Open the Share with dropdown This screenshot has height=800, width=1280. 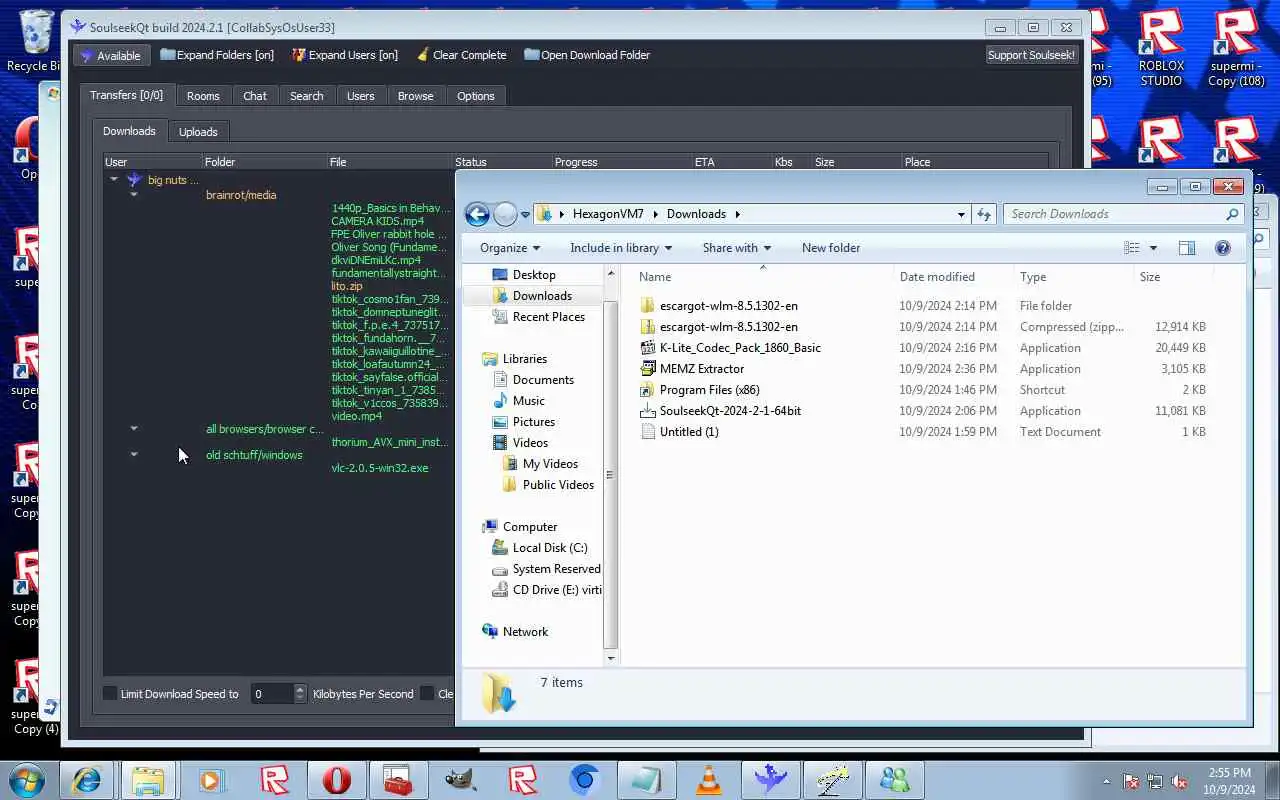coord(737,248)
